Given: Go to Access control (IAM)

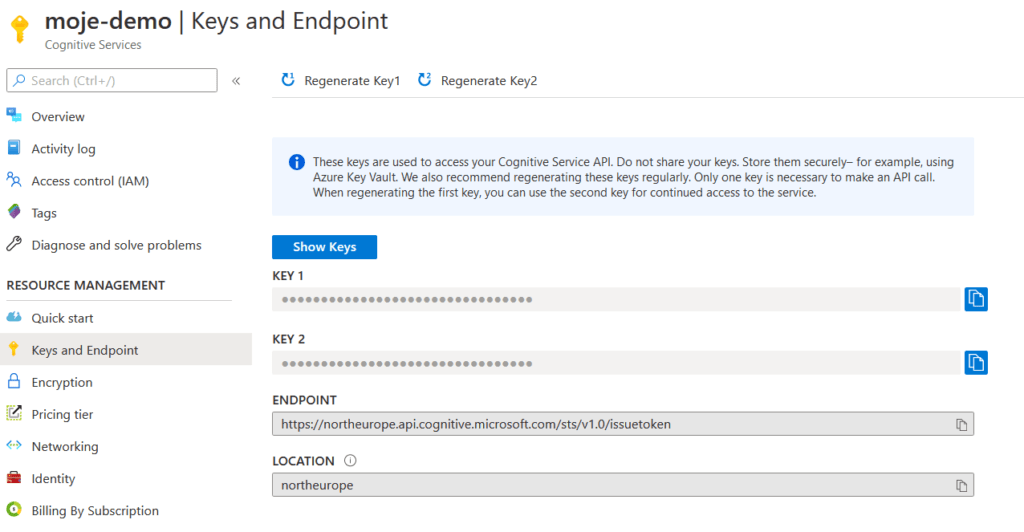Looking at the screenshot, I should pyautogui.click(x=90, y=181).
